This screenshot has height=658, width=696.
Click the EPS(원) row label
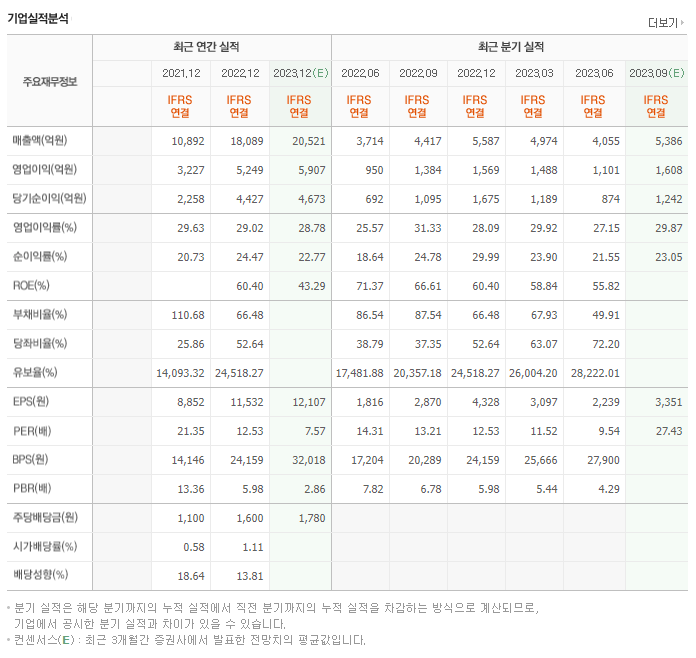click(x=31, y=402)
